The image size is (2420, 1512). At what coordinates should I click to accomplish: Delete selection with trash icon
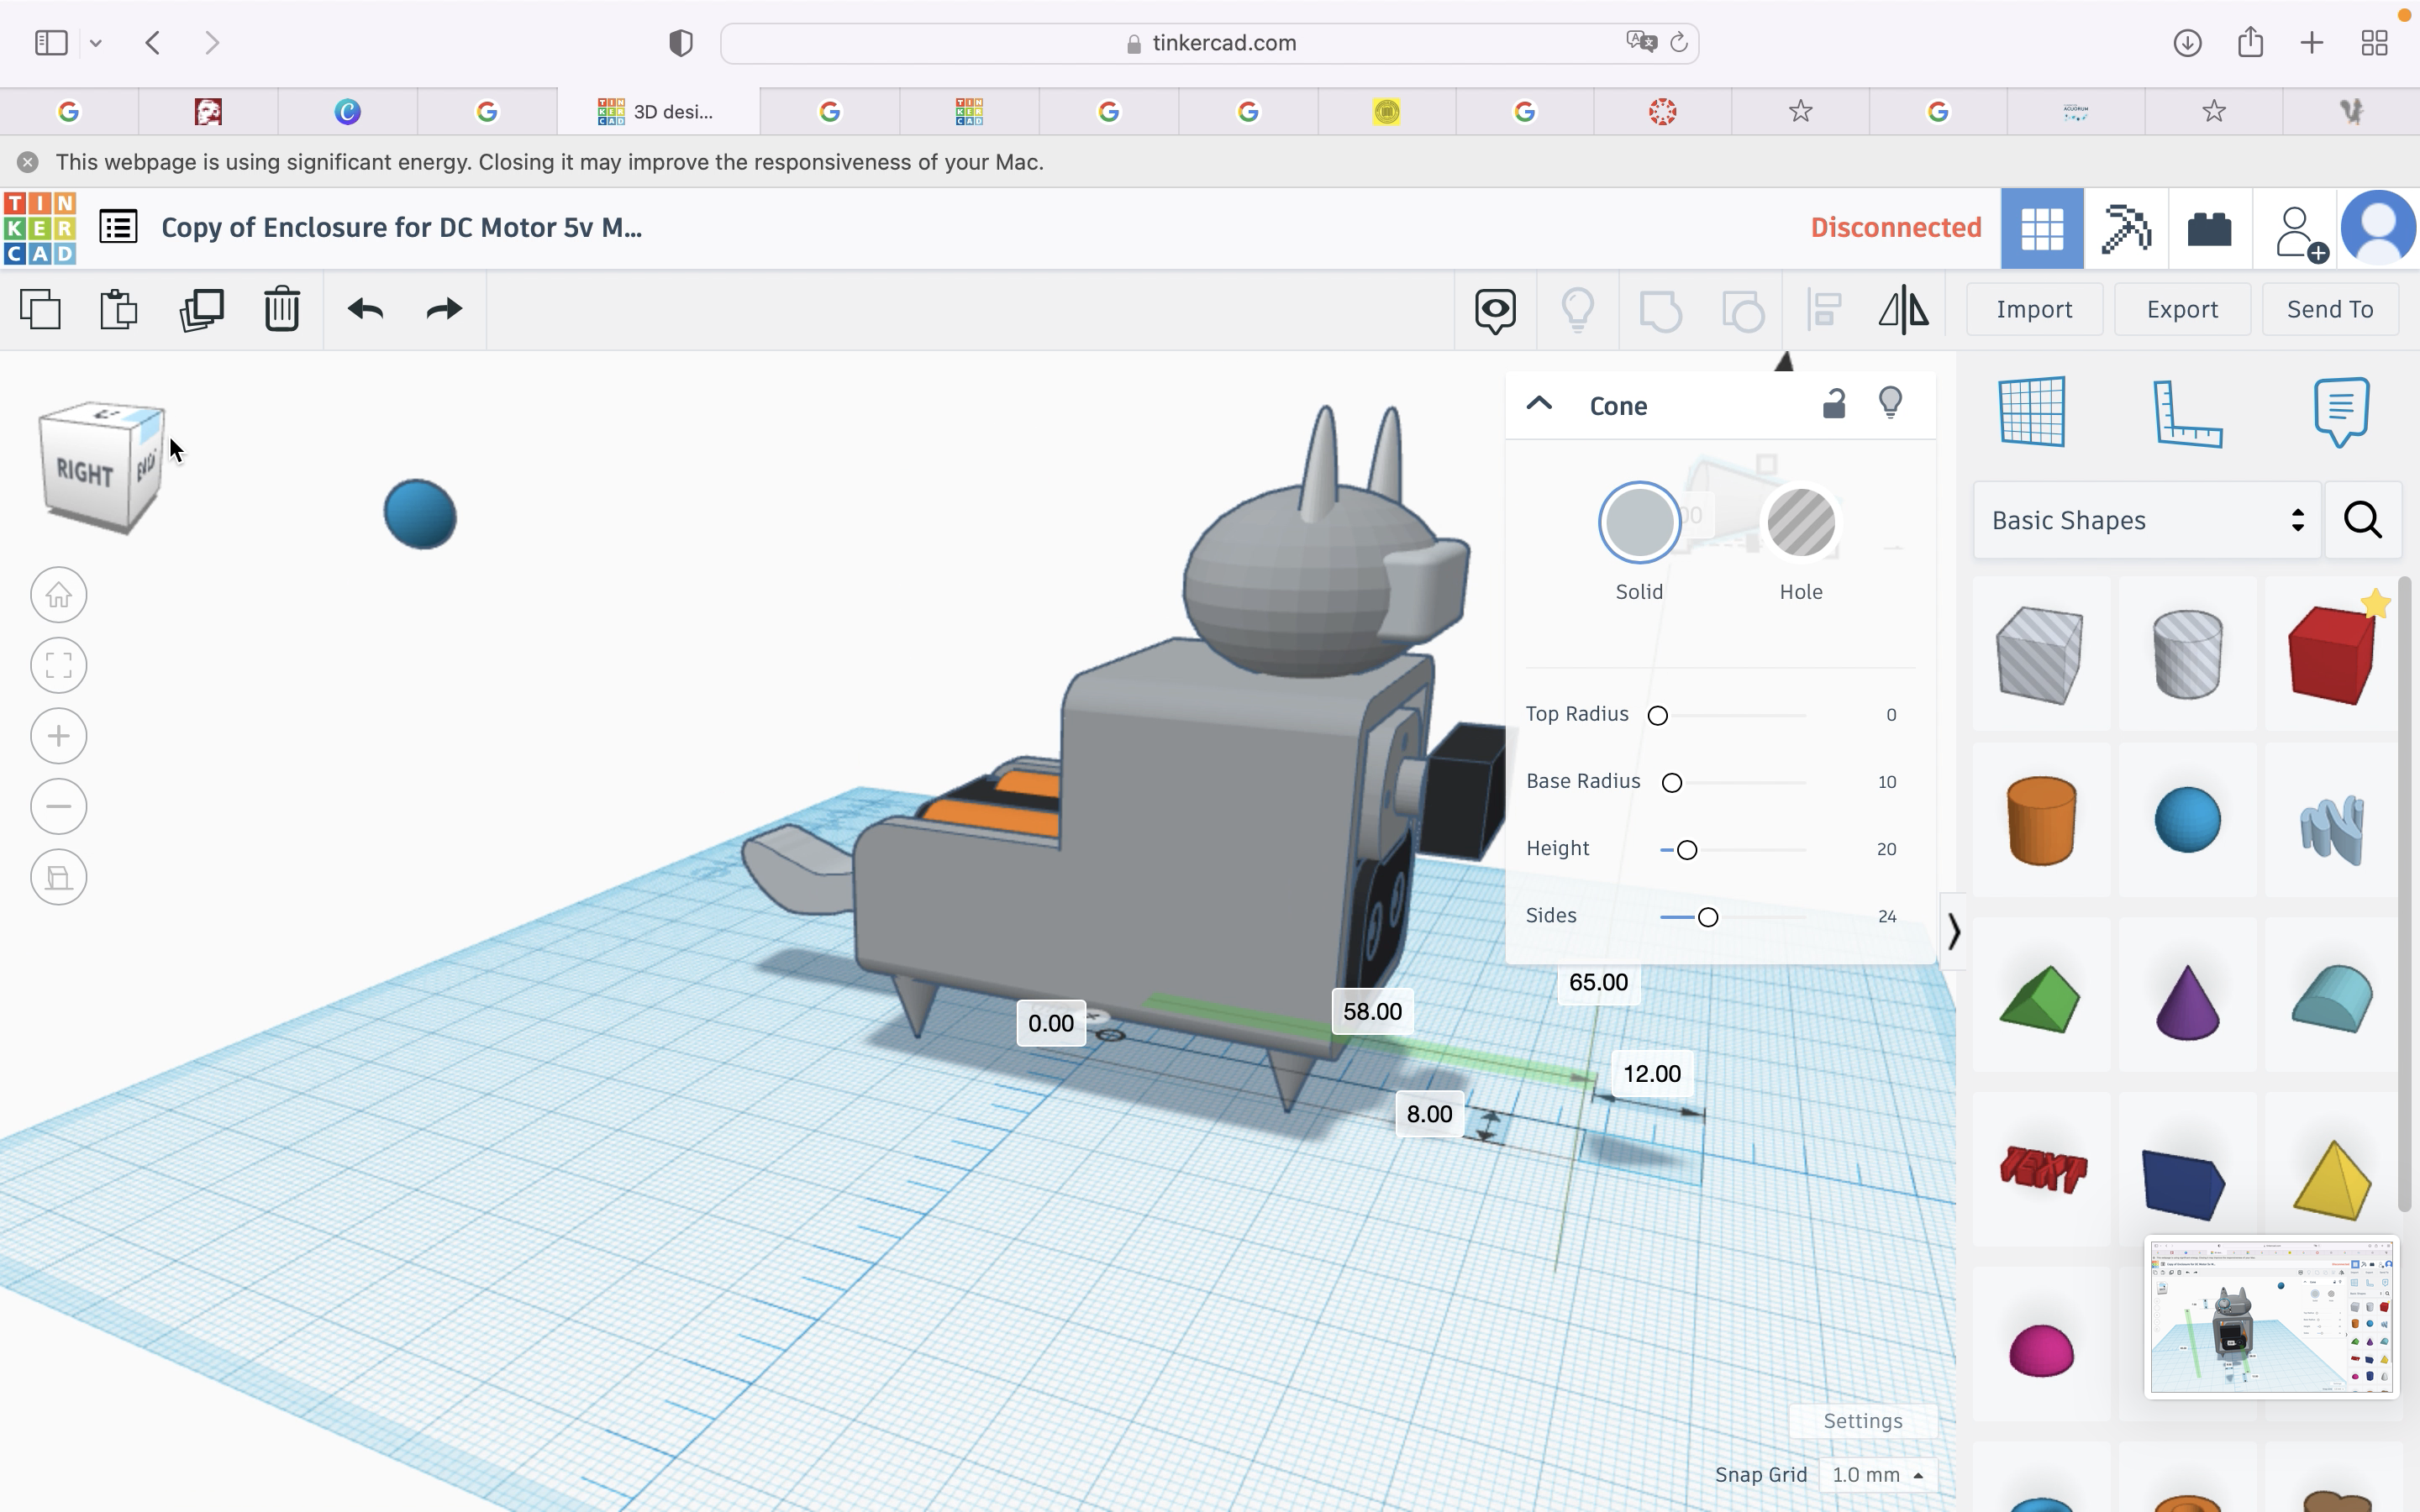[x=282, y=309]
